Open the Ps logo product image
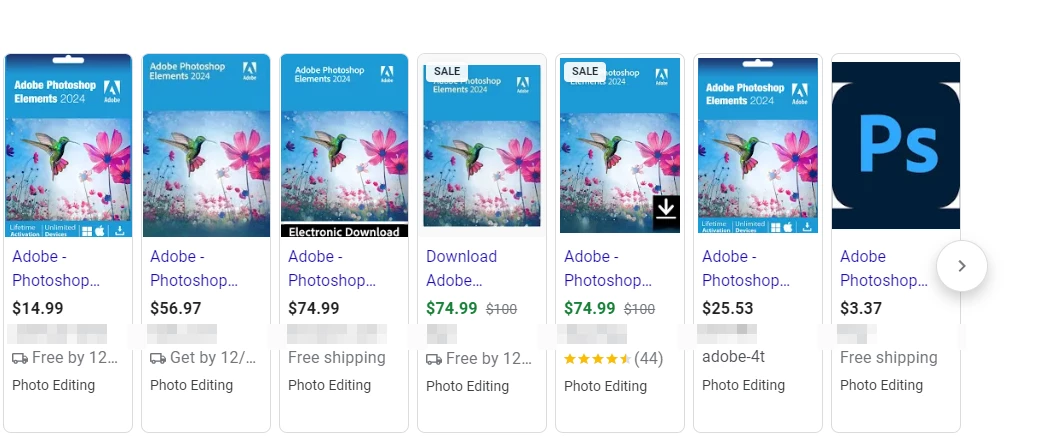The width and height of the screenshot is (1046, 441). pyautogui.click(x=896, y=145)
